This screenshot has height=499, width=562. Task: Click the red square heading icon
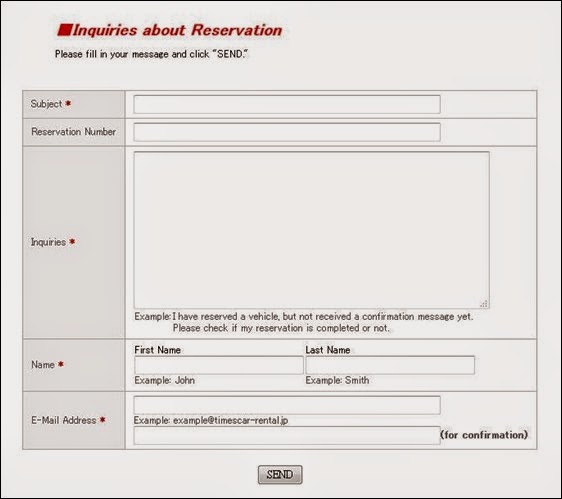pyautogui.click(x=65, y=30)
